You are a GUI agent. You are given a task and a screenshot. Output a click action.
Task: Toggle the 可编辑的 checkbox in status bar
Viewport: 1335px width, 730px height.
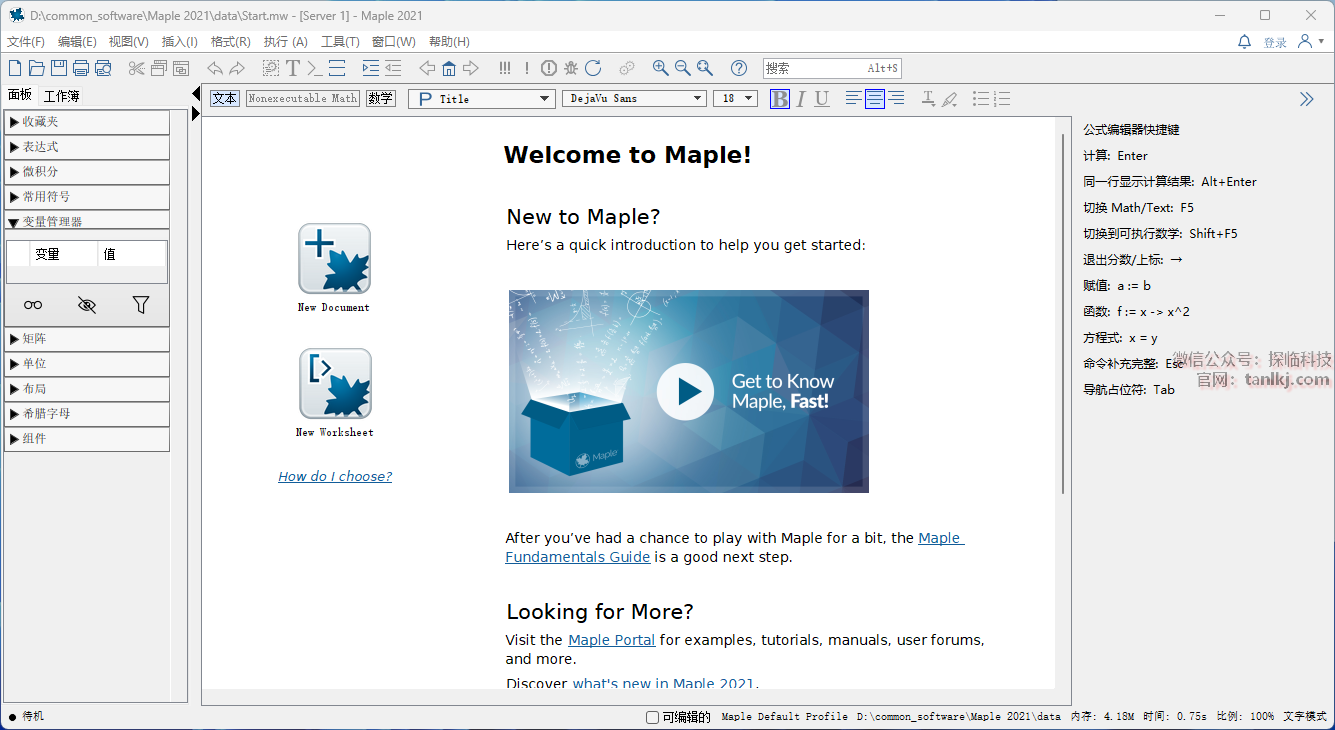[x=653, y=717]
